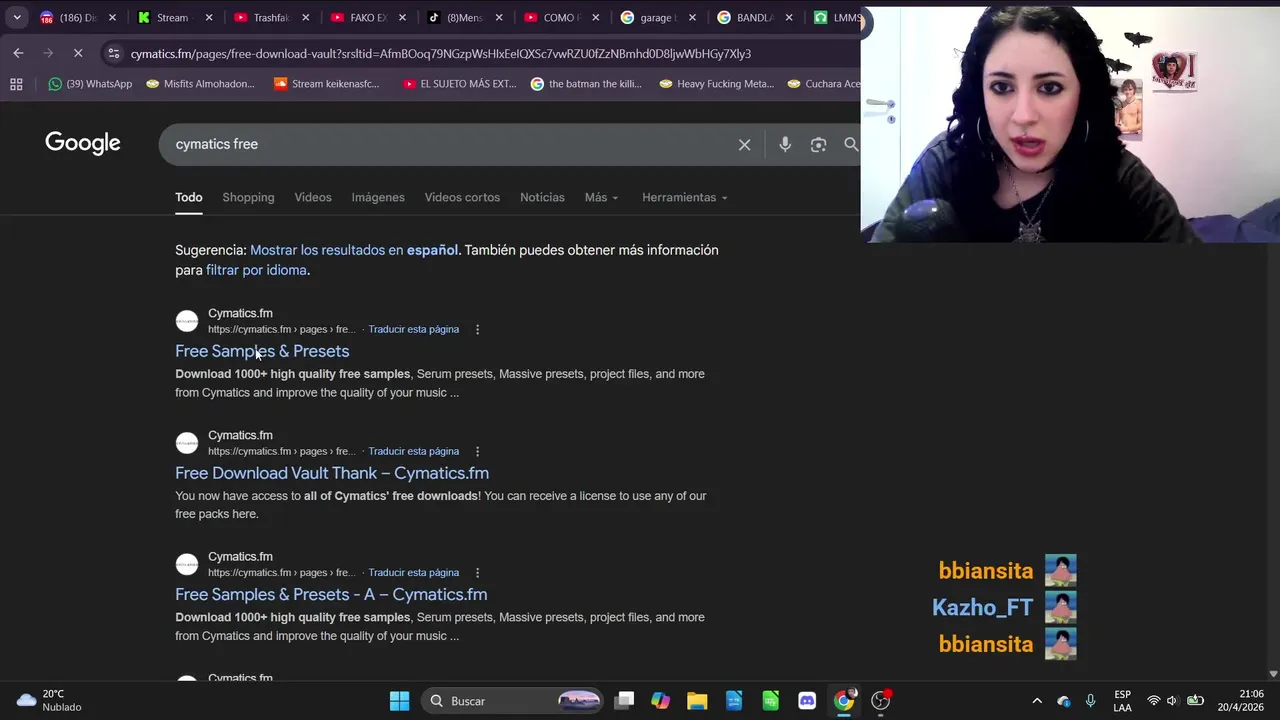Viewport: 1280px width, 720px height.
Task: Switch to the FAKO EX tab
Action: pos(367,17)
